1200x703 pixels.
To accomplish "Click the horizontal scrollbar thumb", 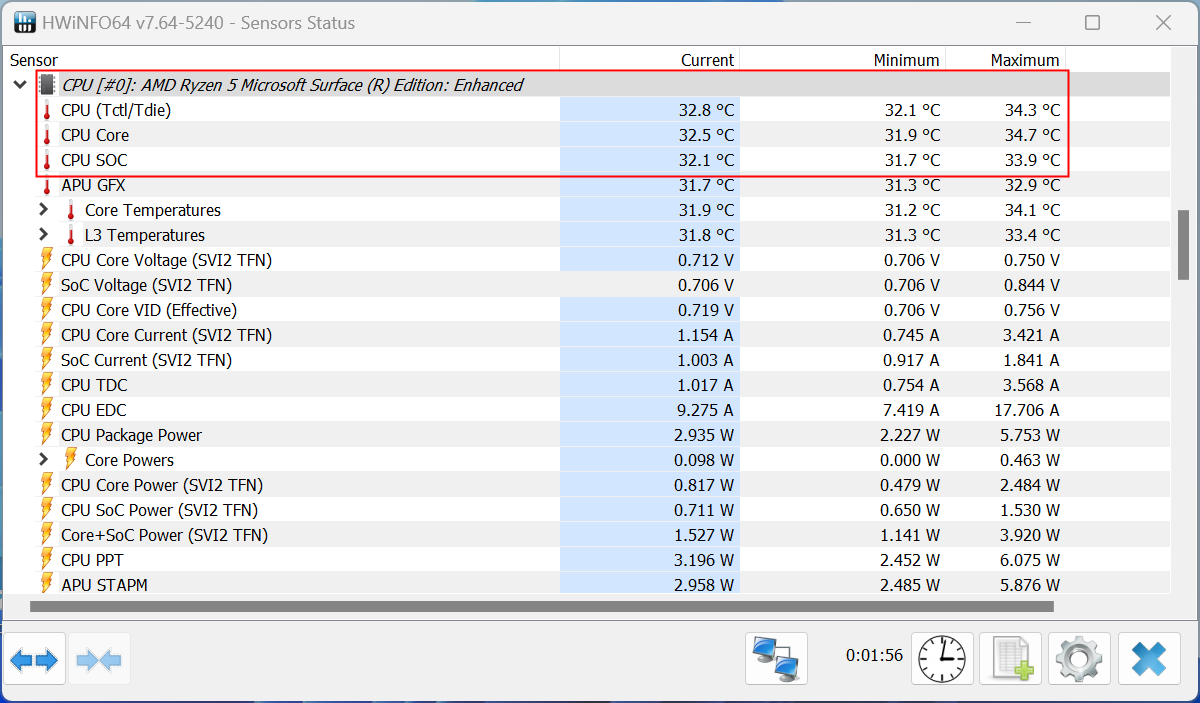I will [542, 606].
